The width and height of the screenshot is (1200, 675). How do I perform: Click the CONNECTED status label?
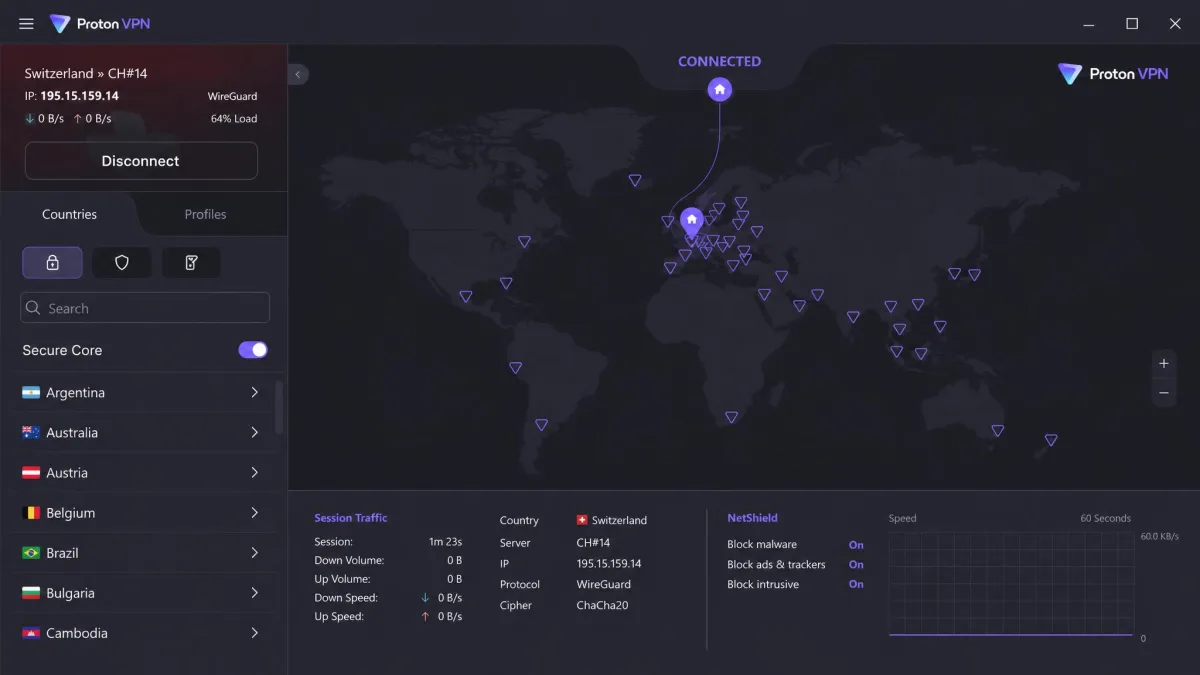click(719, 61)
